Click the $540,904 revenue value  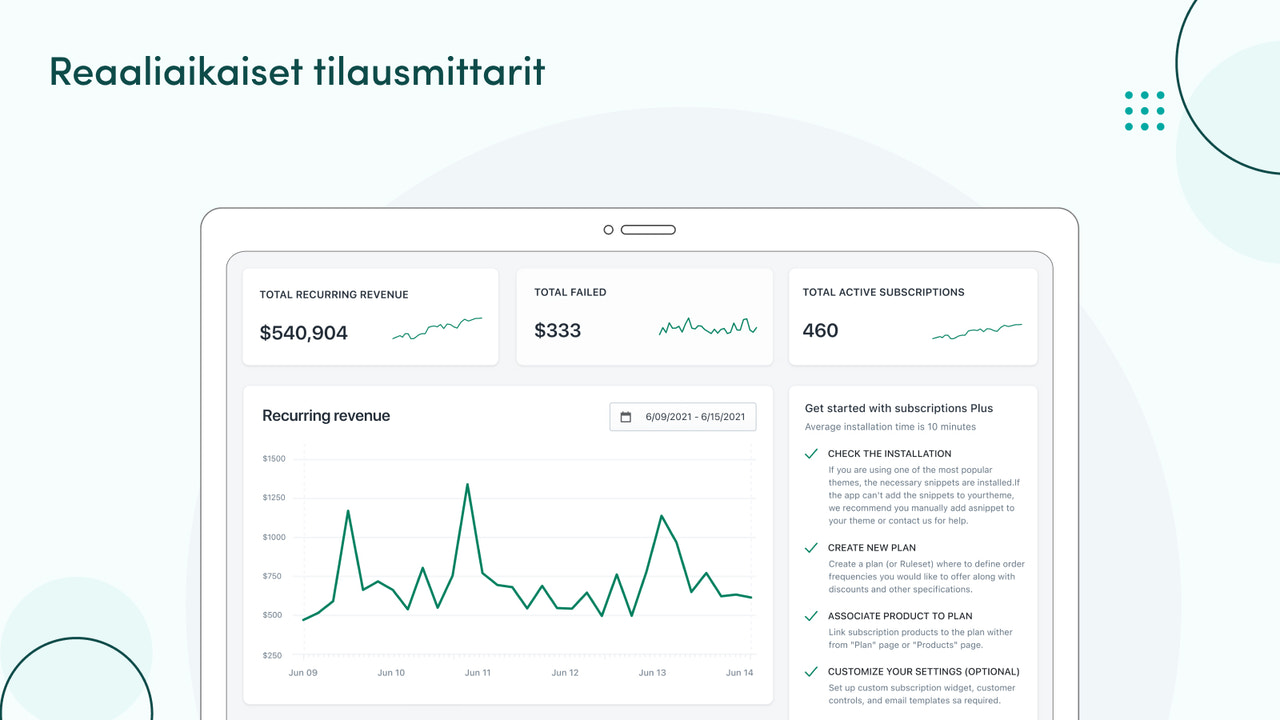point(304,333)
